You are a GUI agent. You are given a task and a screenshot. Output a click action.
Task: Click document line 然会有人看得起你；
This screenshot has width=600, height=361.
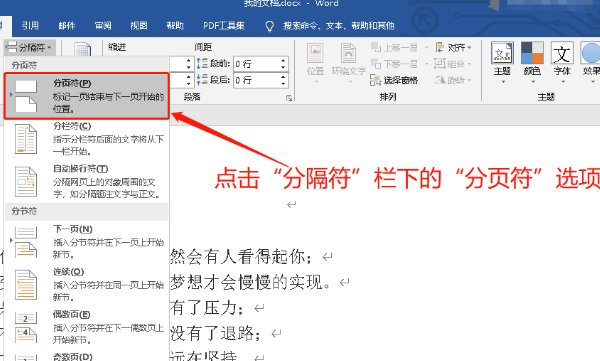pyautogui.click(x=241, y=256)
